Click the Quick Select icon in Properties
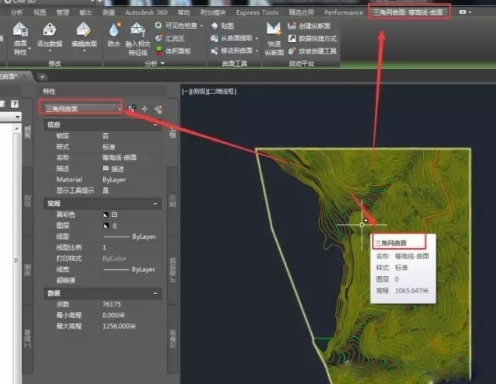This screenshot has width=496, height=384. (x=158, y=109)
